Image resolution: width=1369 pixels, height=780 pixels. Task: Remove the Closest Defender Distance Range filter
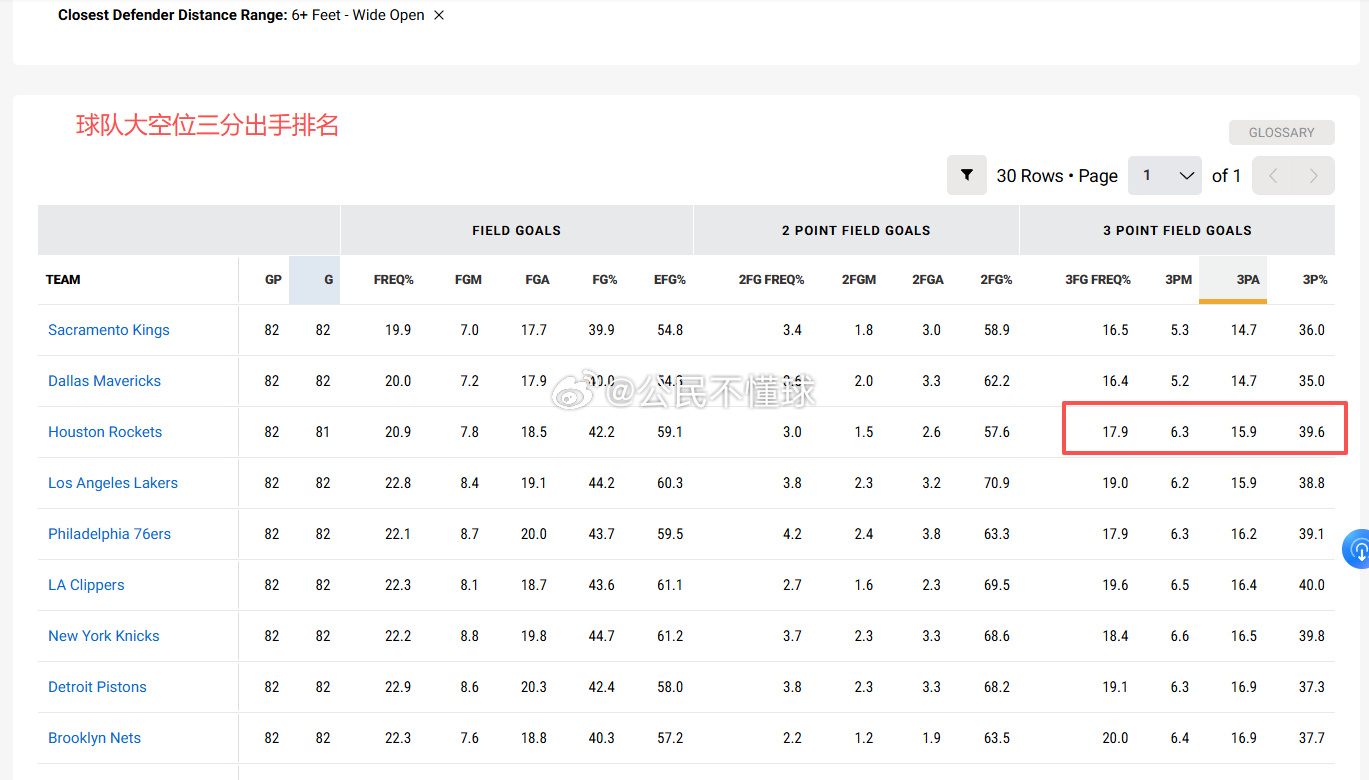point(439,15)
